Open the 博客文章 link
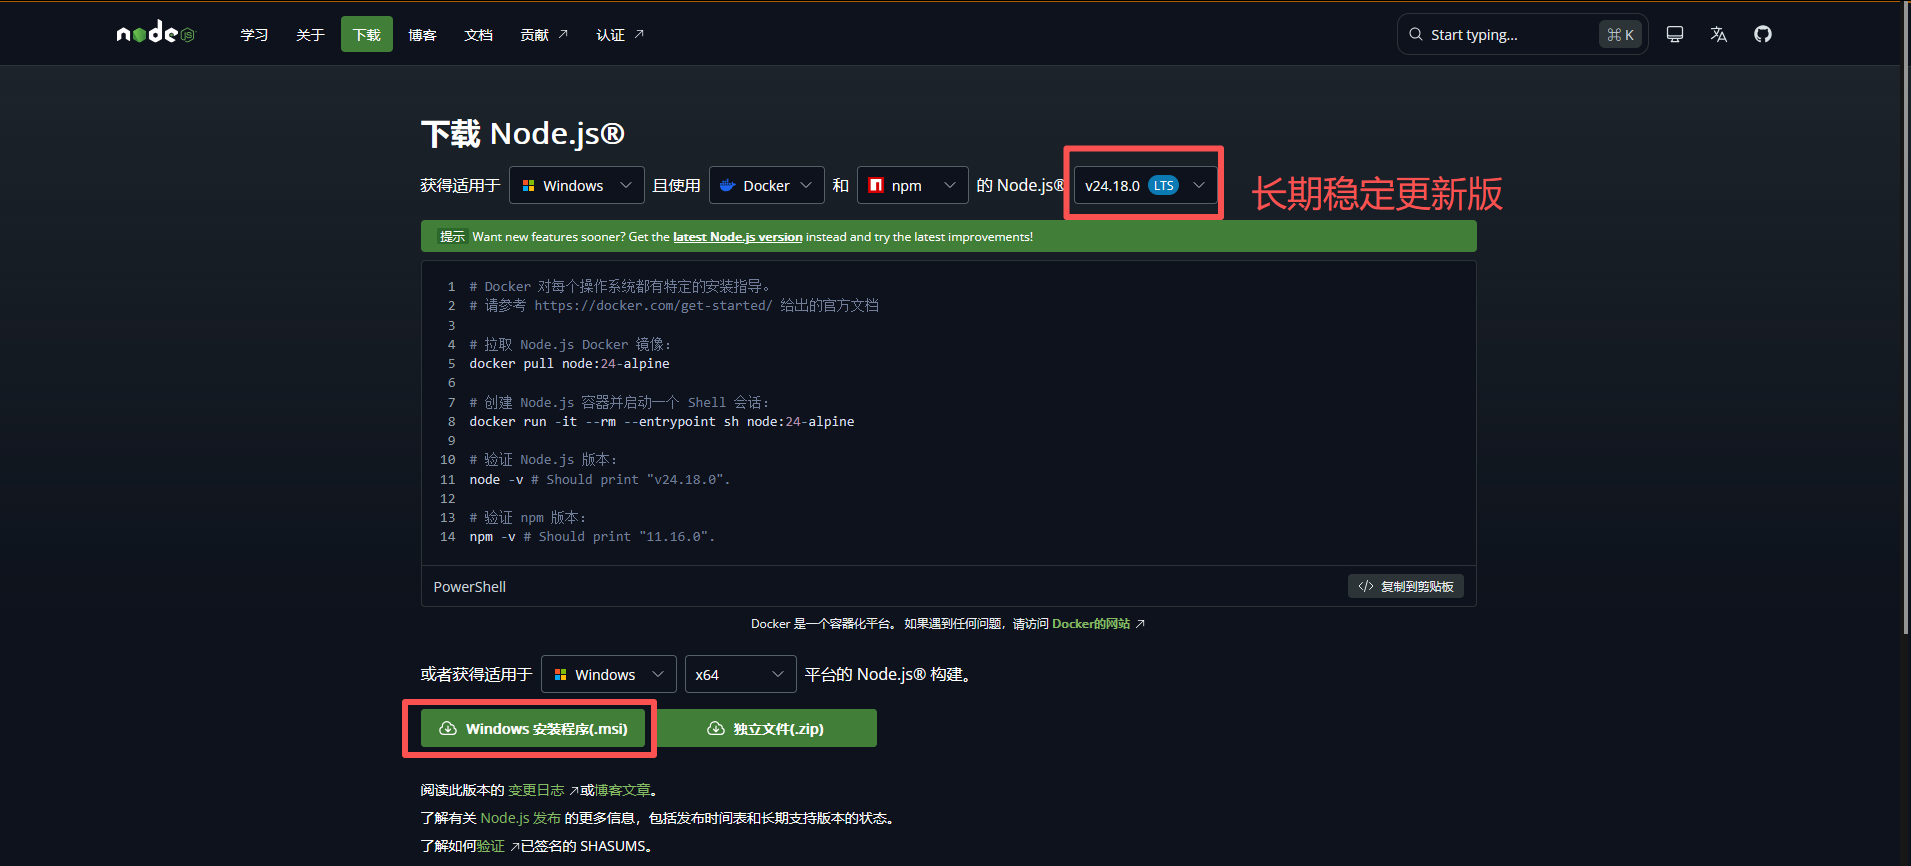 pyautogui.click(x=622, y=790)
